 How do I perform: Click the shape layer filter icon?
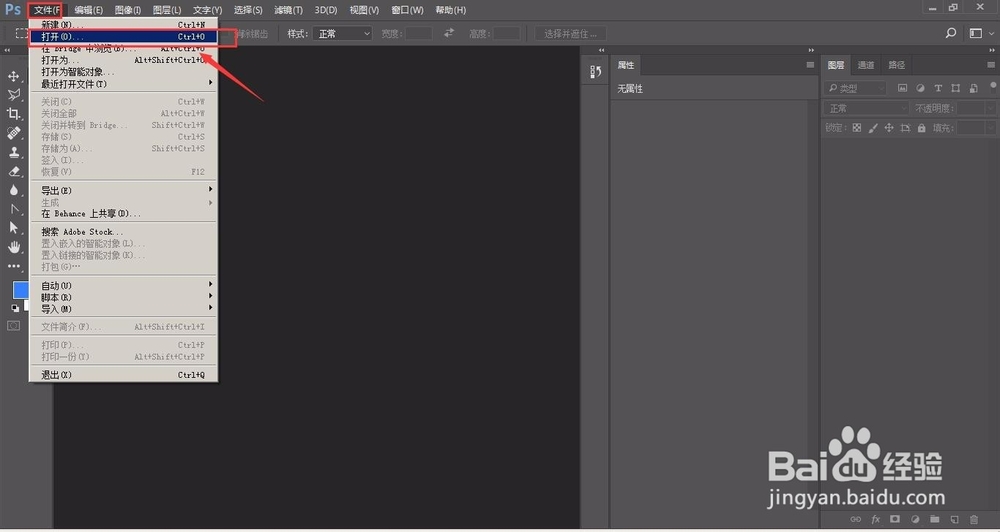pos(955,88)
